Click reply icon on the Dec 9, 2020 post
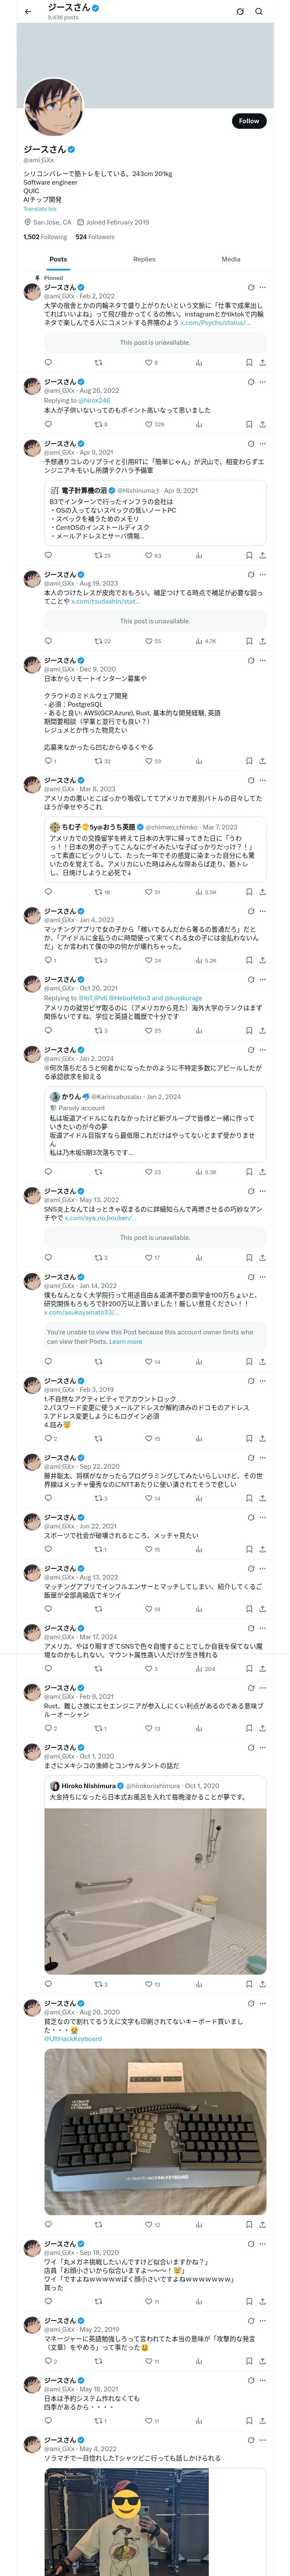This screenshot has width=290, height=2576. pyautogui.click(x=47, y=761)
